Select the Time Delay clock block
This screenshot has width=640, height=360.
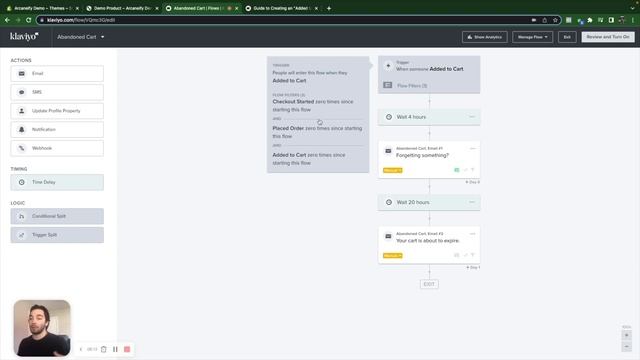tap(57, 182)
